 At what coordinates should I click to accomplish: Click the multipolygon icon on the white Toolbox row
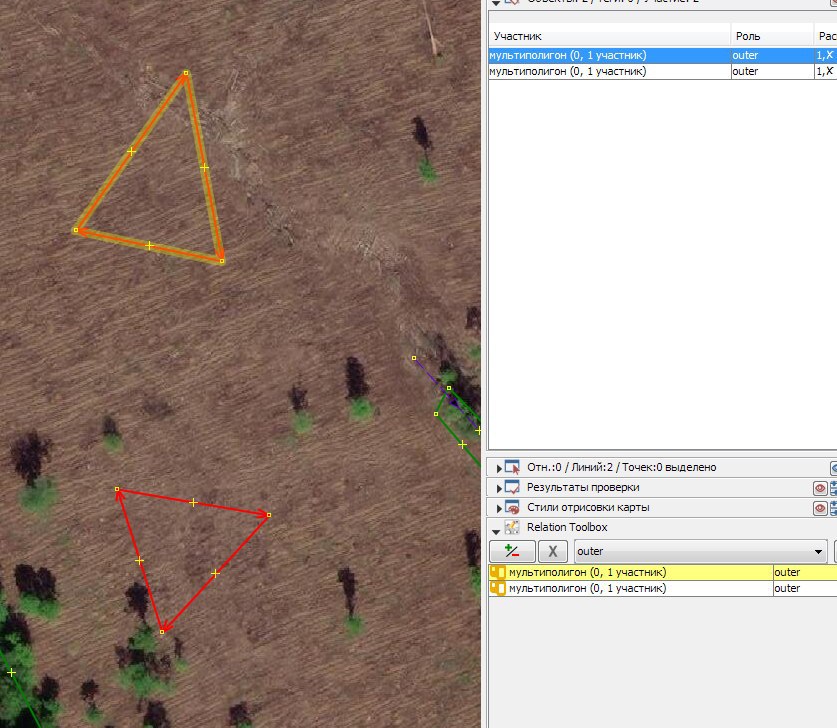[x=498, y=588]
